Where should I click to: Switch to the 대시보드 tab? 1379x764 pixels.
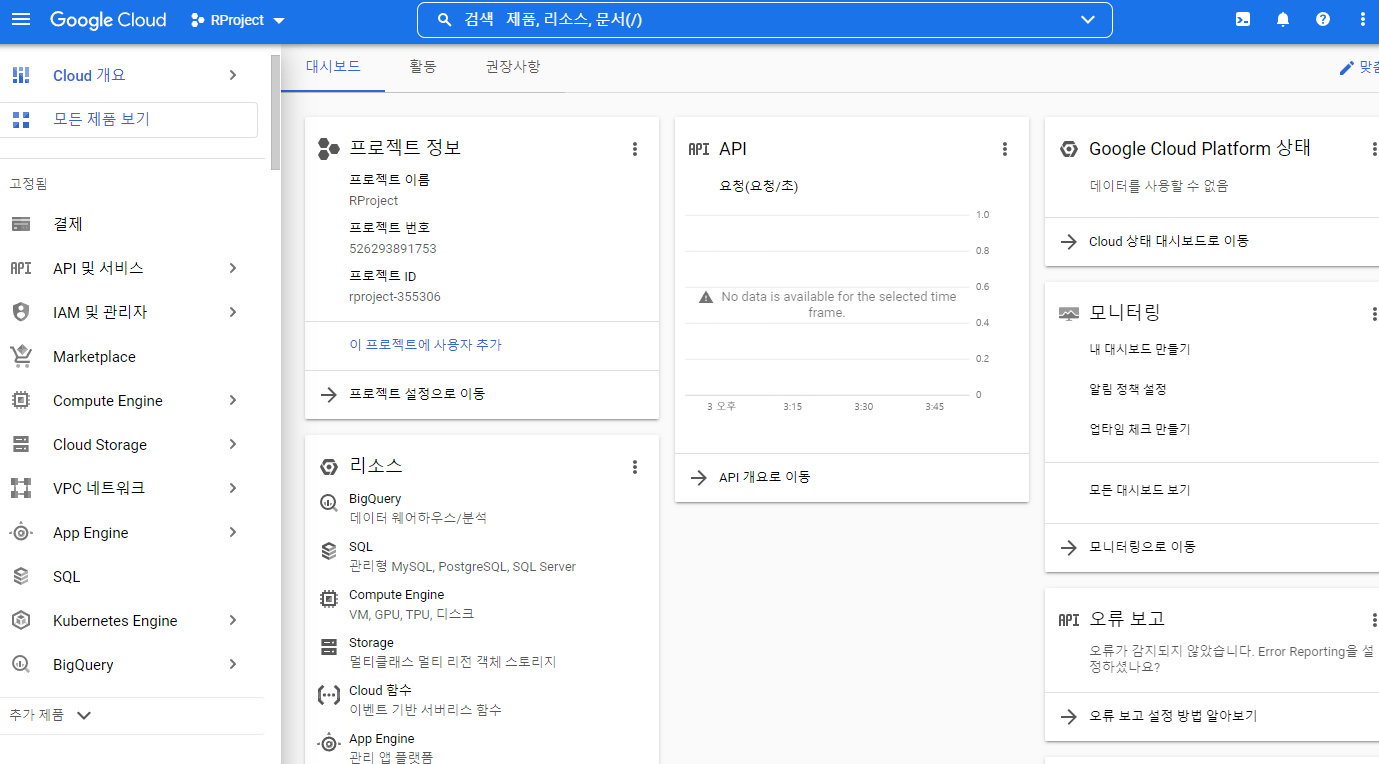pyautogui.click(x=333, y=67)
